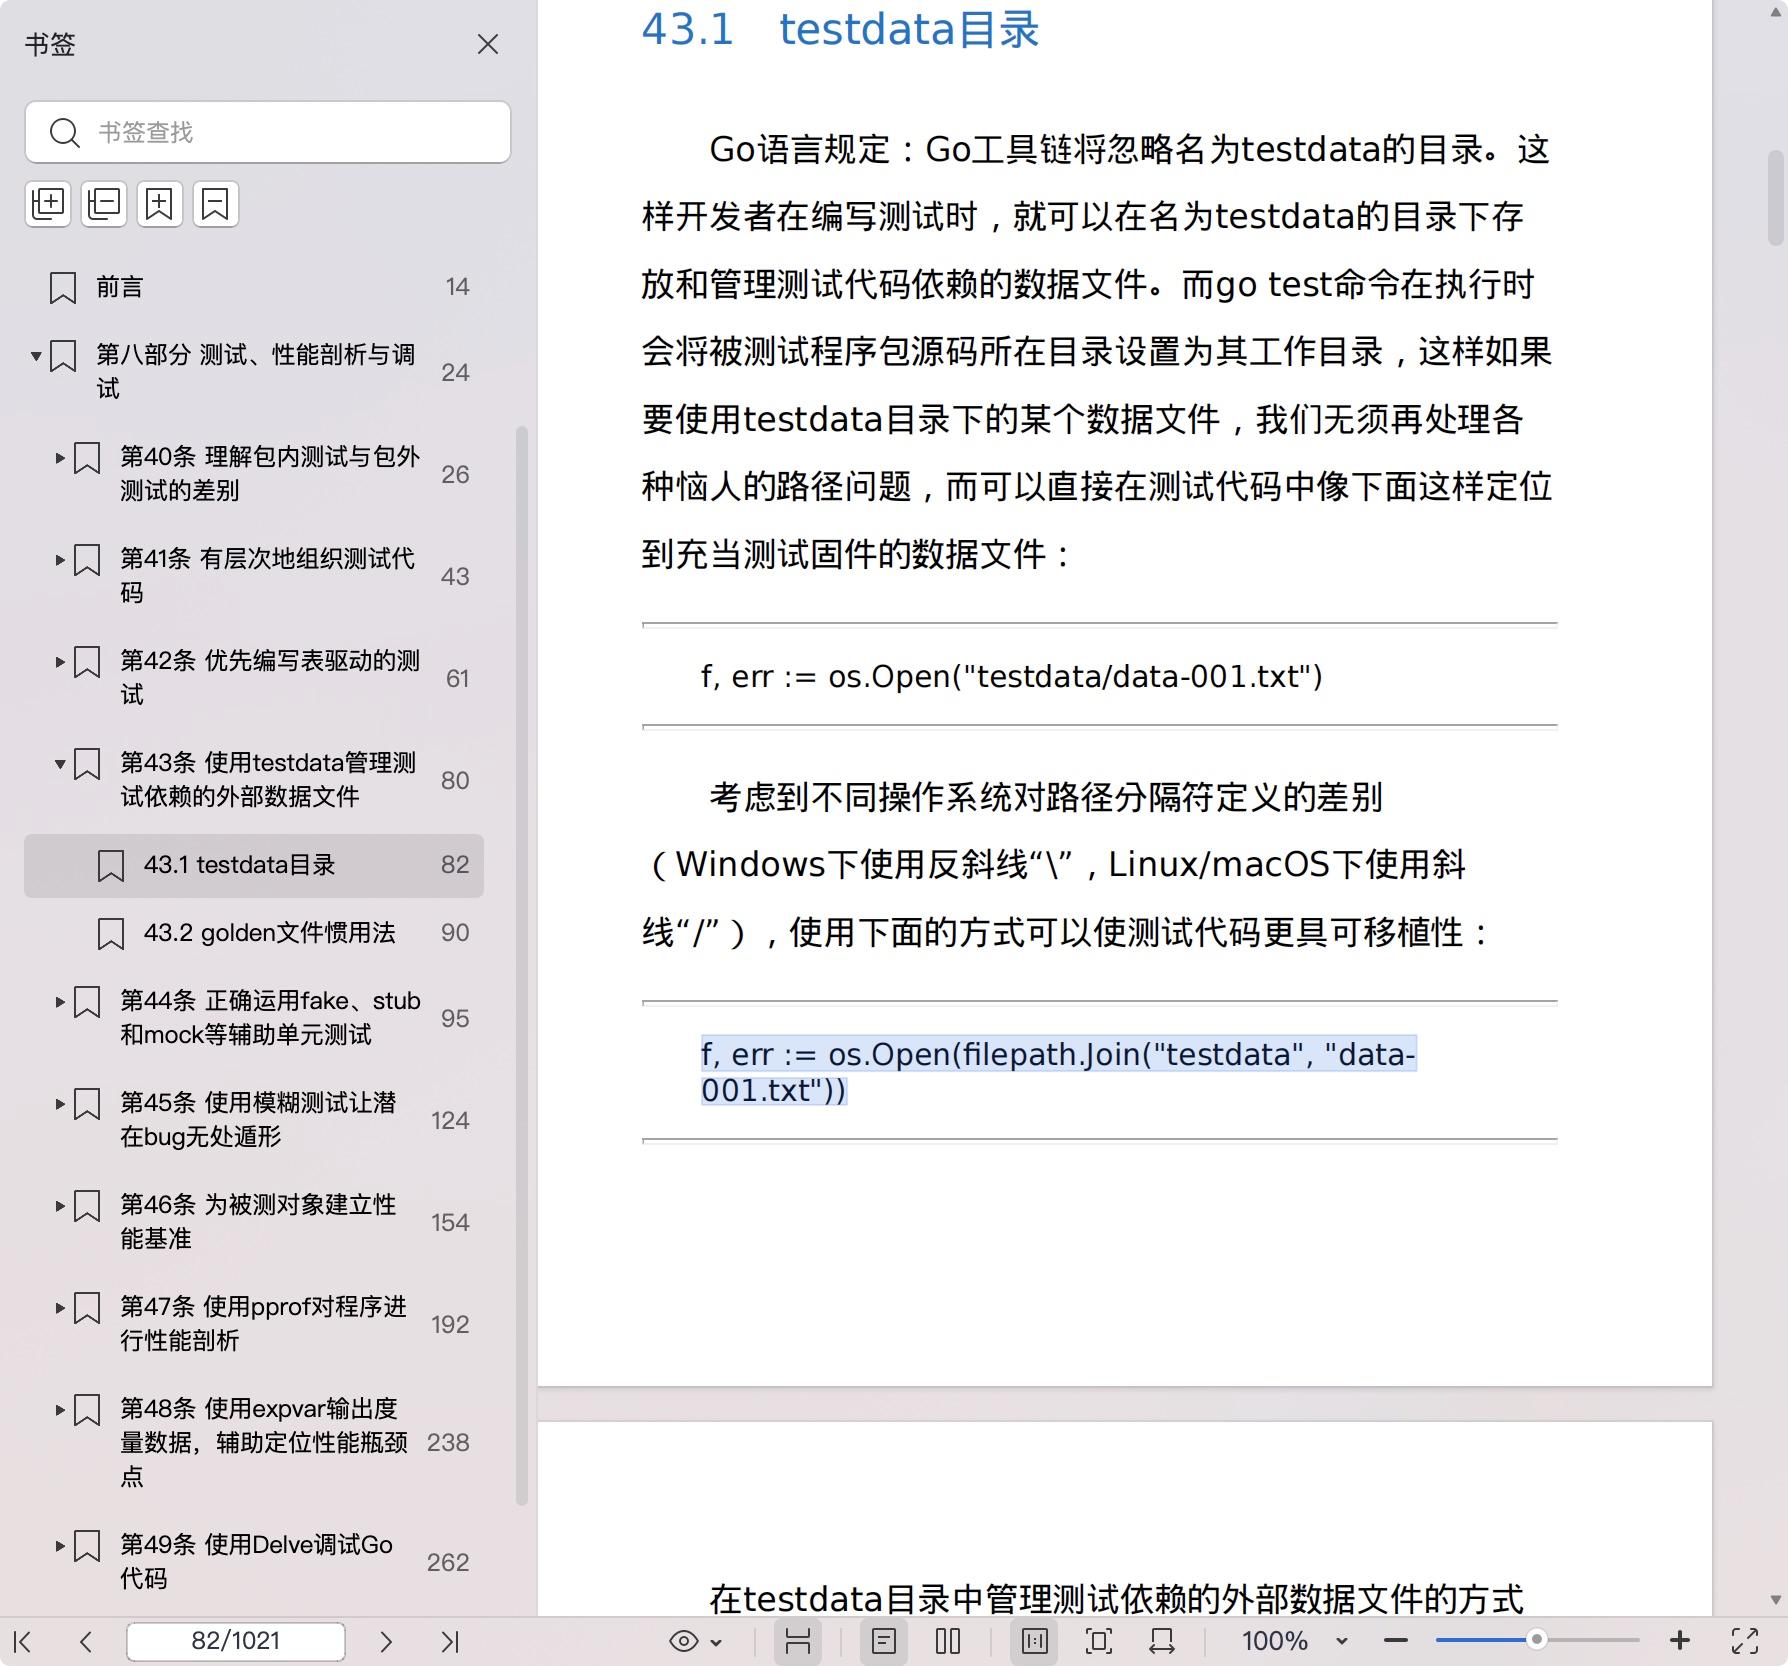Toggle eye protection view icon

(684, 1641)
